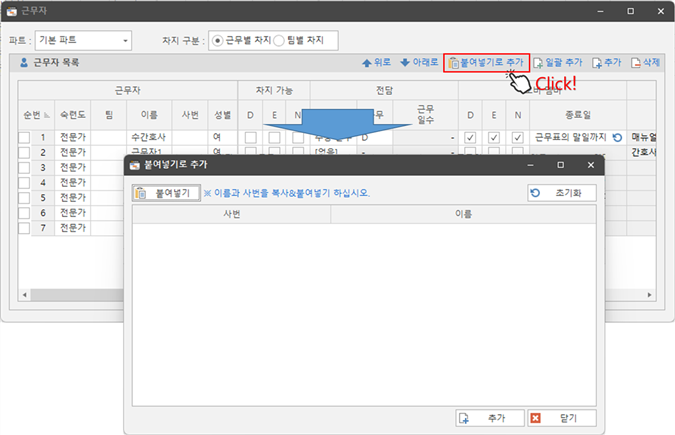Click the 추가 button in worker list toolbar
Screen dimensions: 675x435
point(607,62)
